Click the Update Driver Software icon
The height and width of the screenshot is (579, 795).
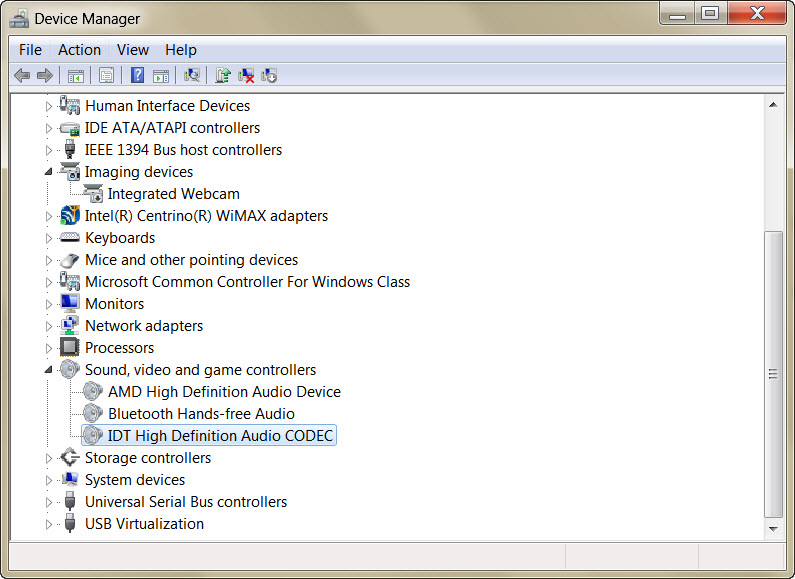pos(223,75)
